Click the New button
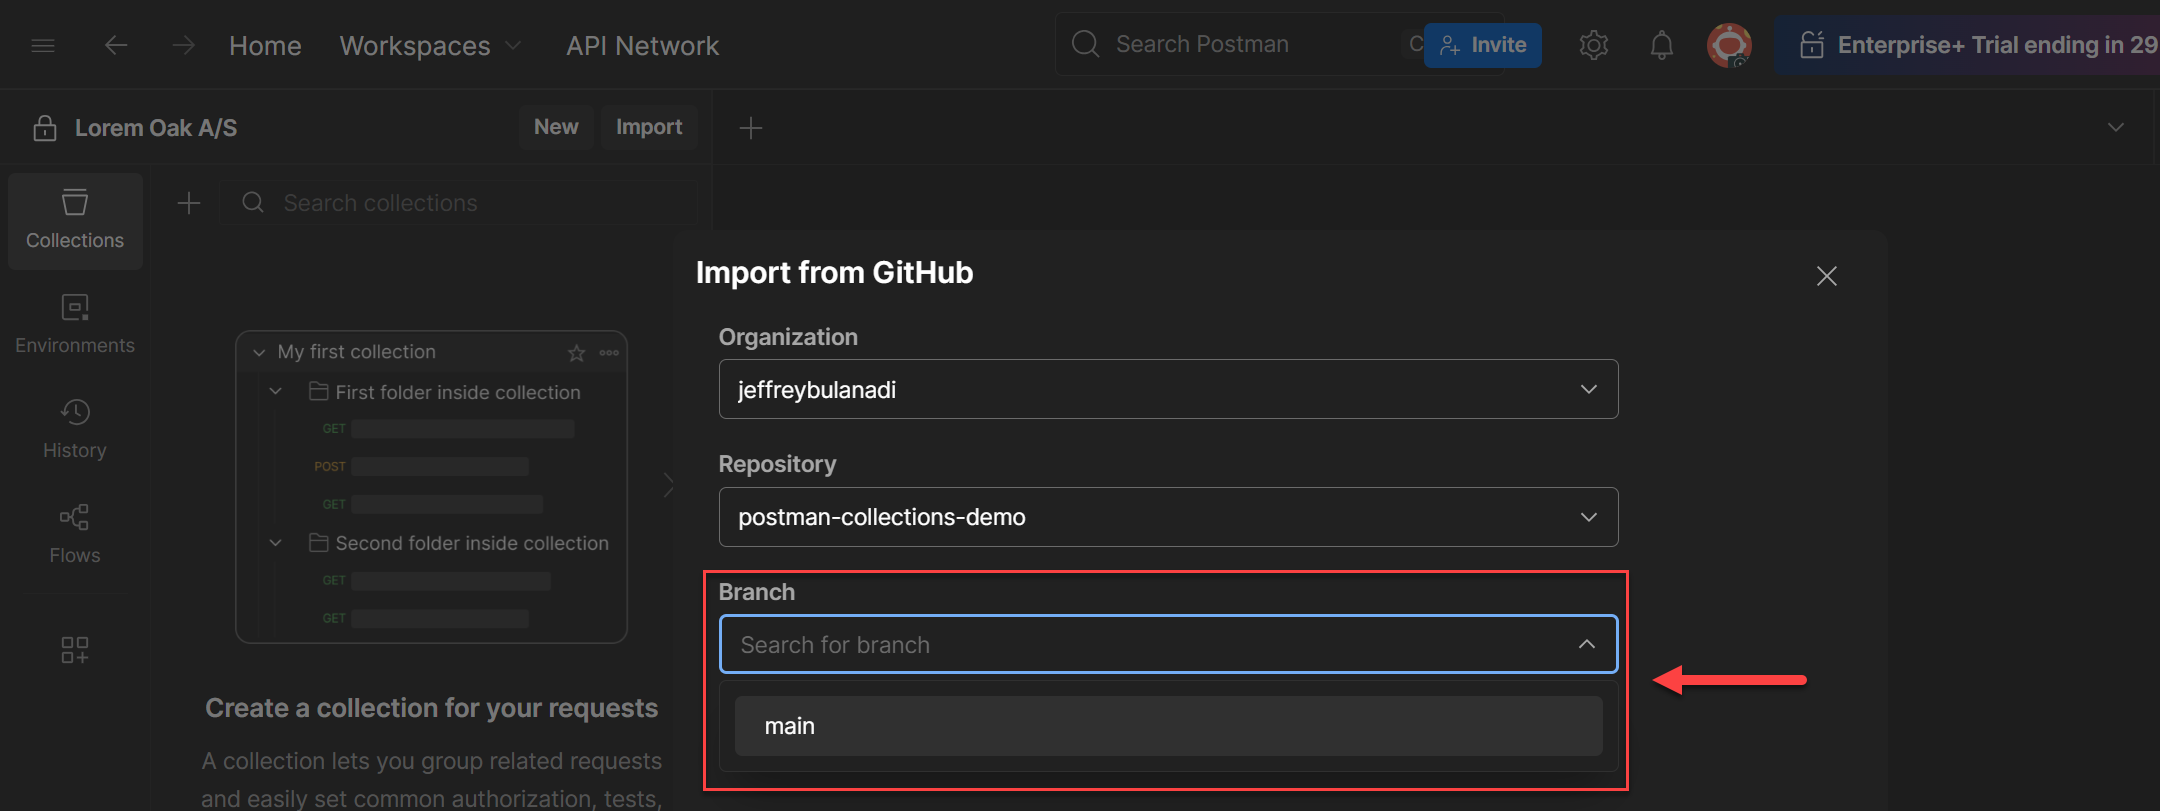 tap(556, 127)
